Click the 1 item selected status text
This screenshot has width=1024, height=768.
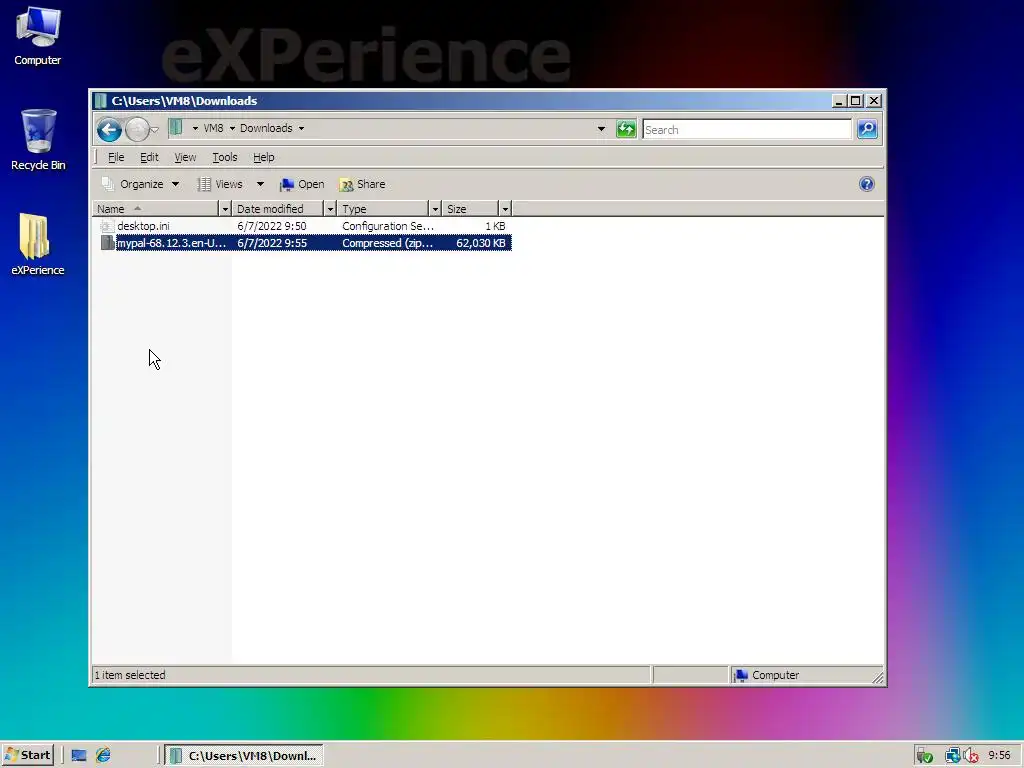coord(130,675)
